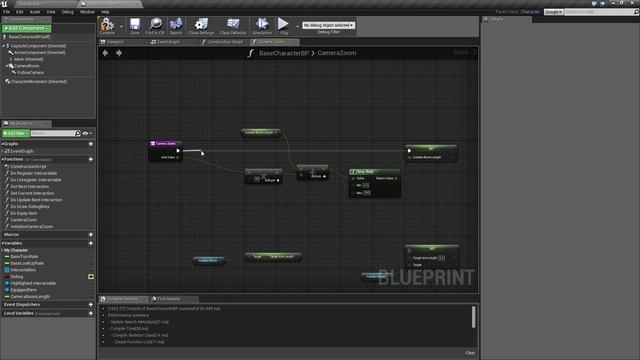
Task: Focus the My Blueprint search field
Action: click(x=53, y=133)
